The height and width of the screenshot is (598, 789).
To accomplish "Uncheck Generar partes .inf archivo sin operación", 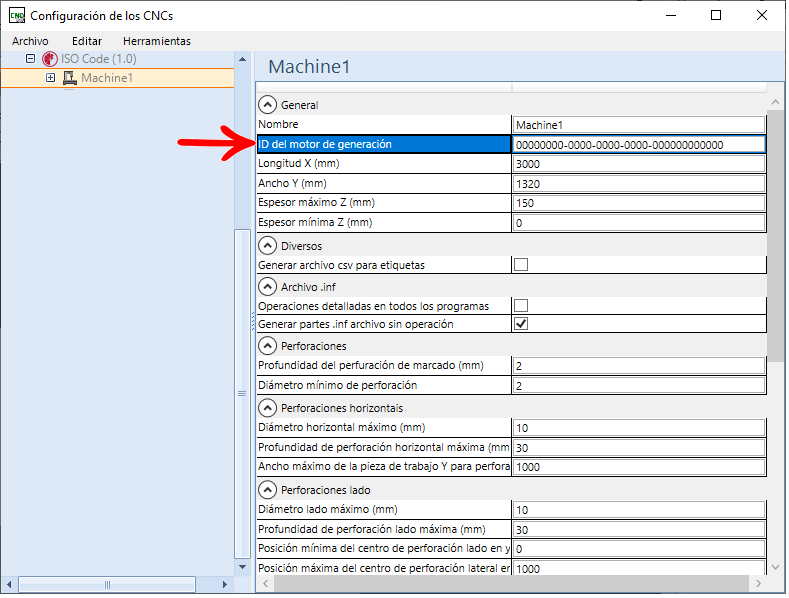I will pos(521,324).
